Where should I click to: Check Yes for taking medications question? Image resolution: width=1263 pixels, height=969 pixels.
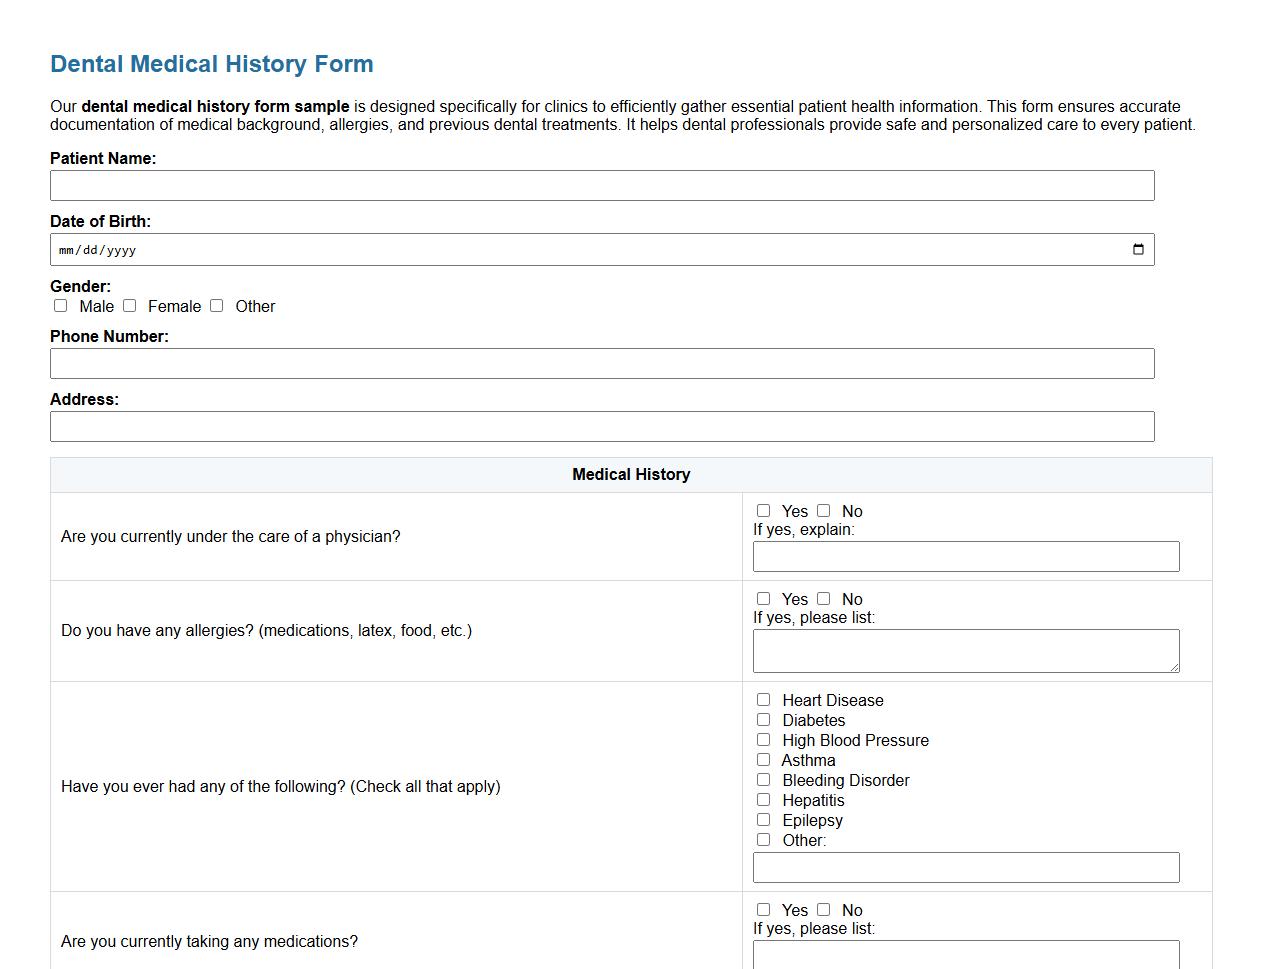pyautogui.click(x=763, y=909)
